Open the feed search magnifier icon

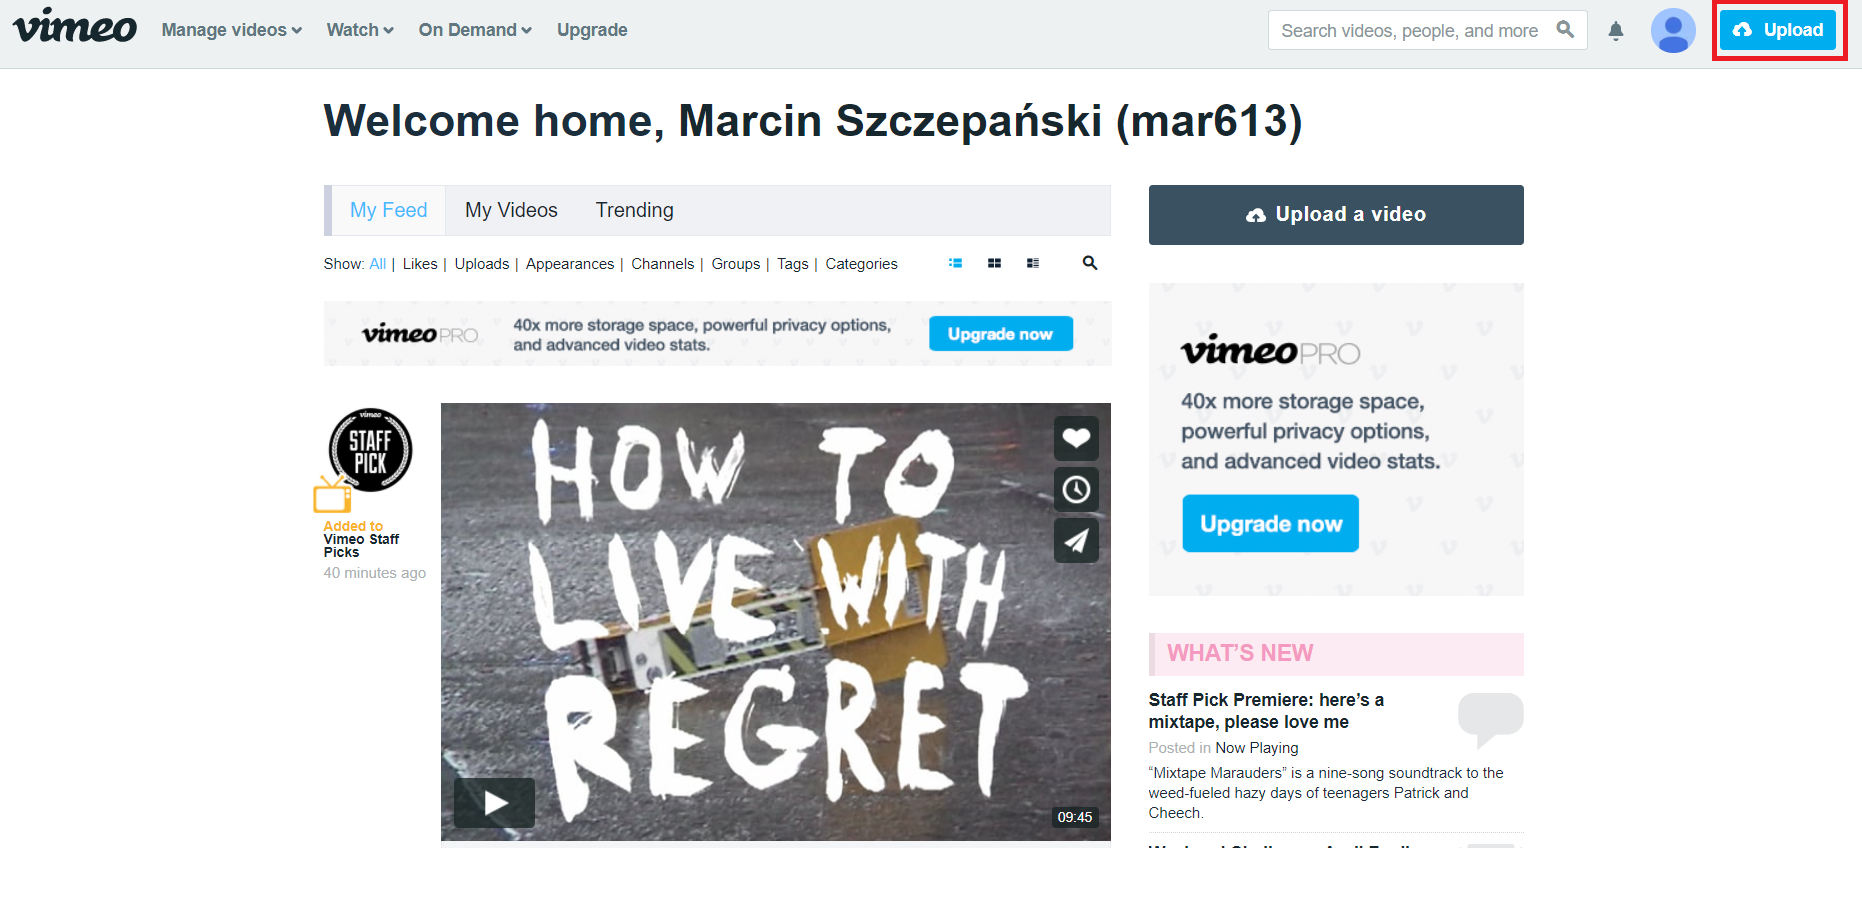click(x=1090, y=263)
